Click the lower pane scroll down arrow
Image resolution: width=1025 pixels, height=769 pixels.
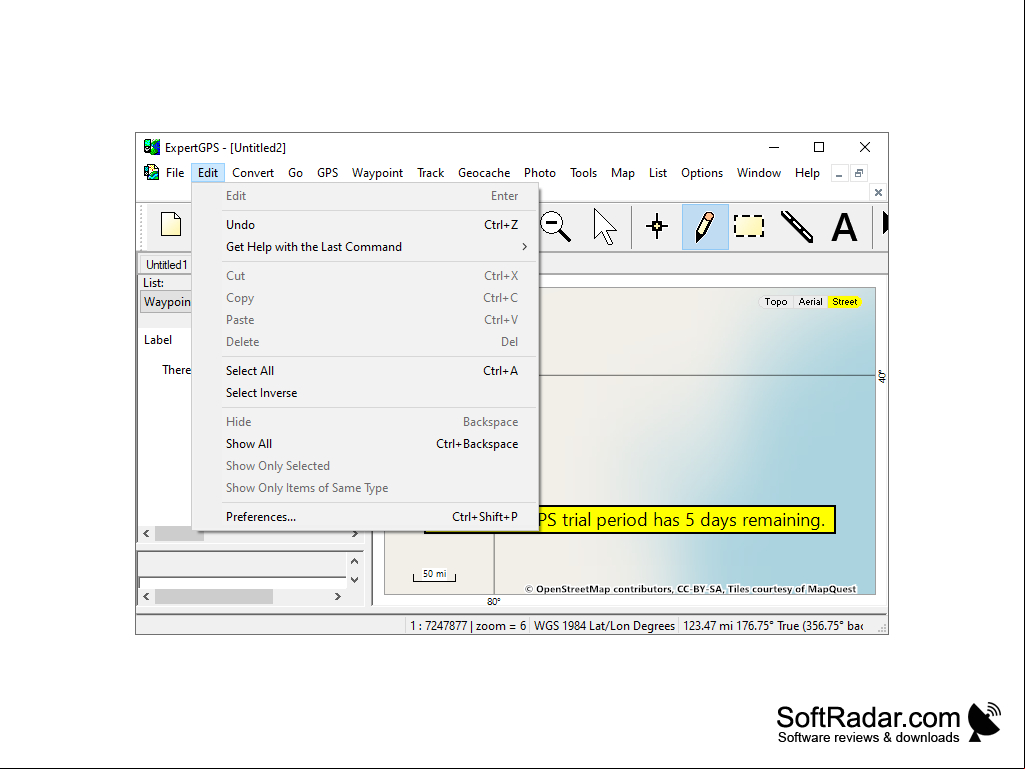point(354,579)
